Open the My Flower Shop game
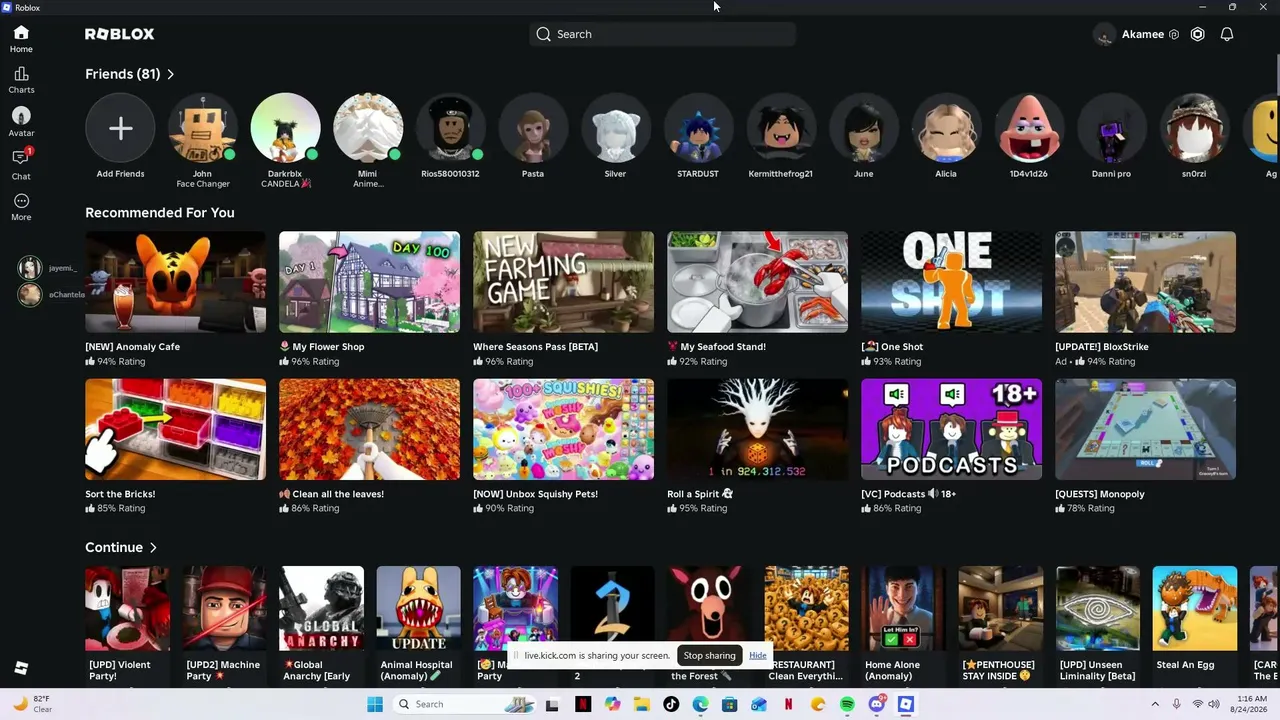The width and height of the screenshot is (1280, 720). 370,282
